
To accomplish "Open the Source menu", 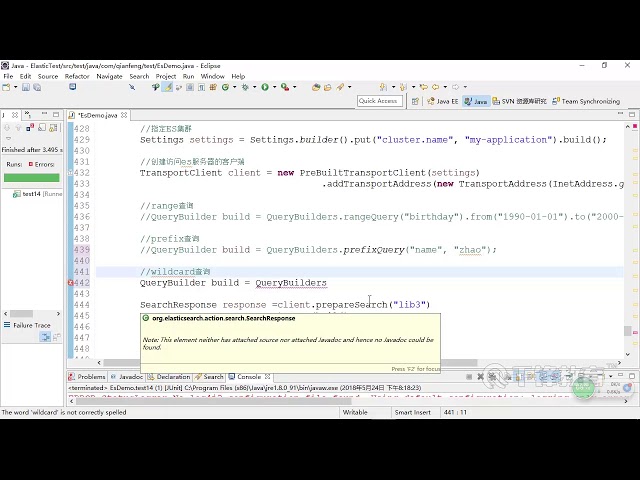I will click(x=48, y=76).
